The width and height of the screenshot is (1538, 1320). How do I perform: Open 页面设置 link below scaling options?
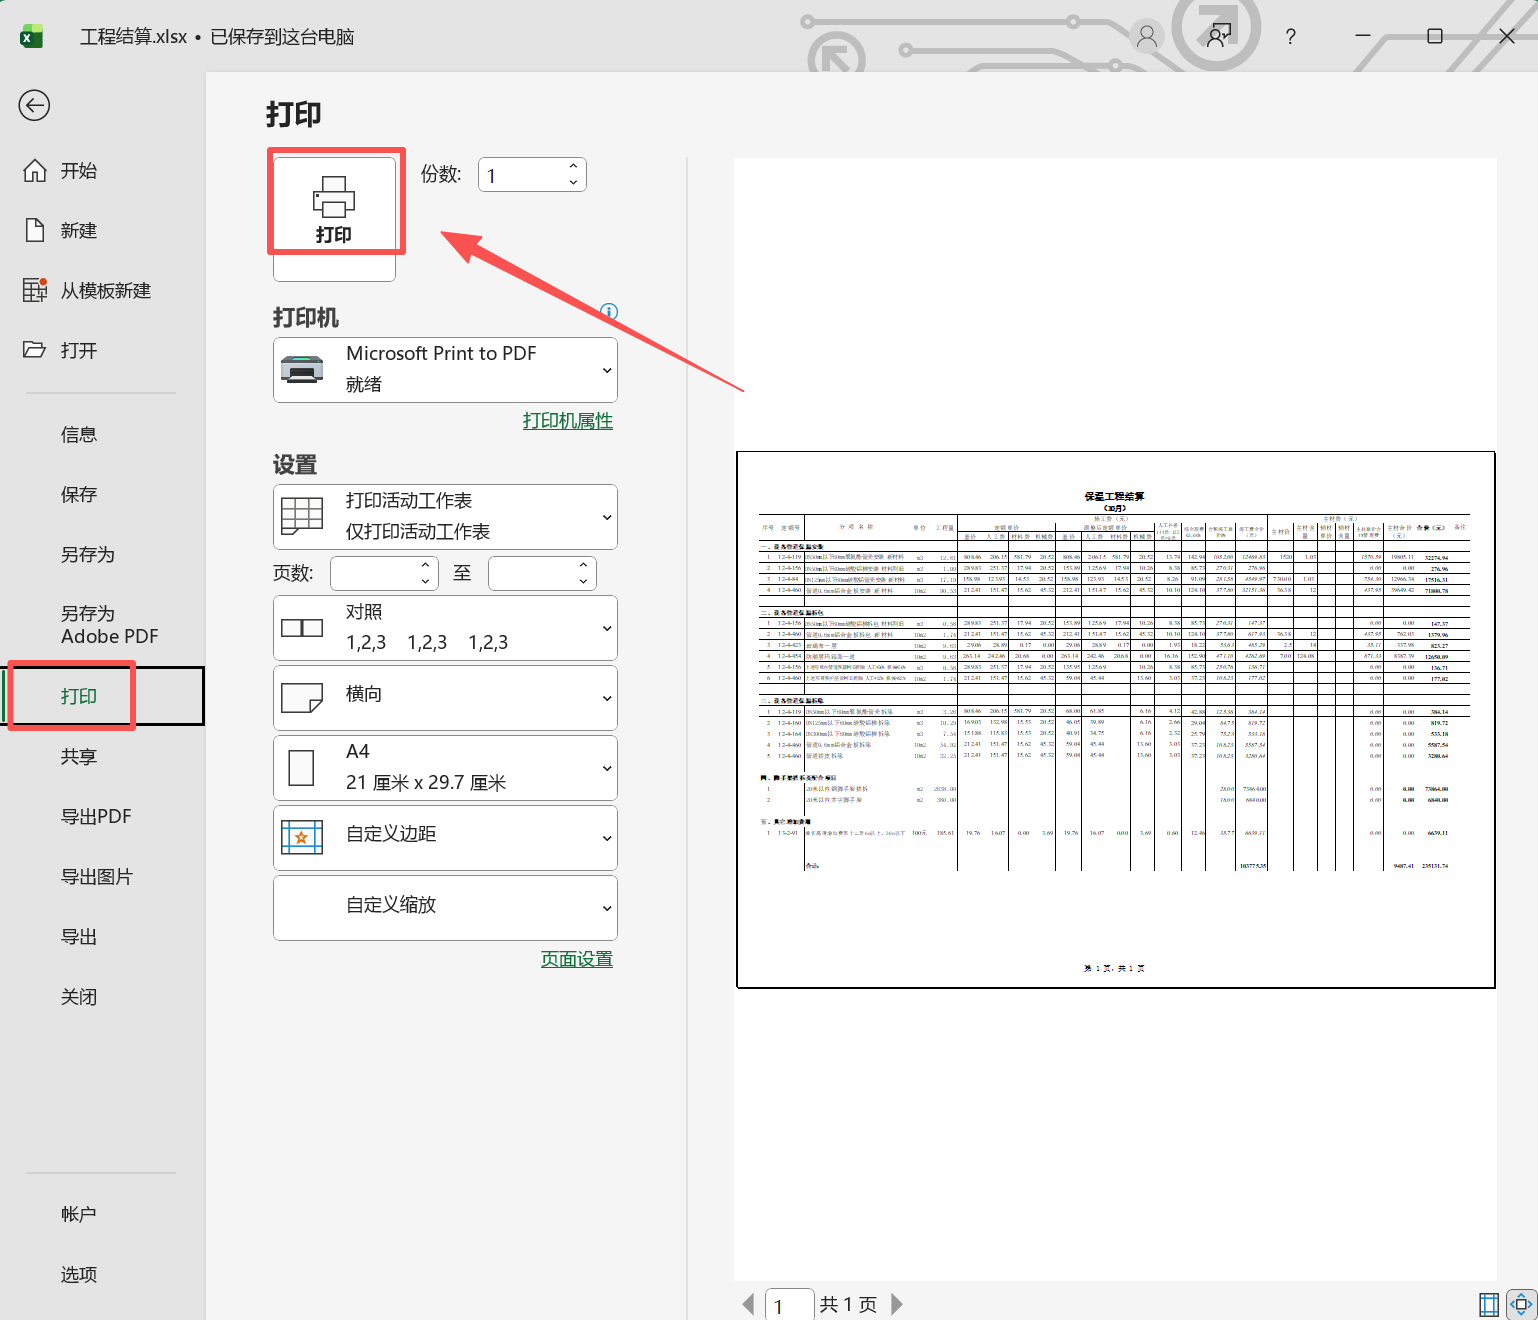click(x=576, y=958)
